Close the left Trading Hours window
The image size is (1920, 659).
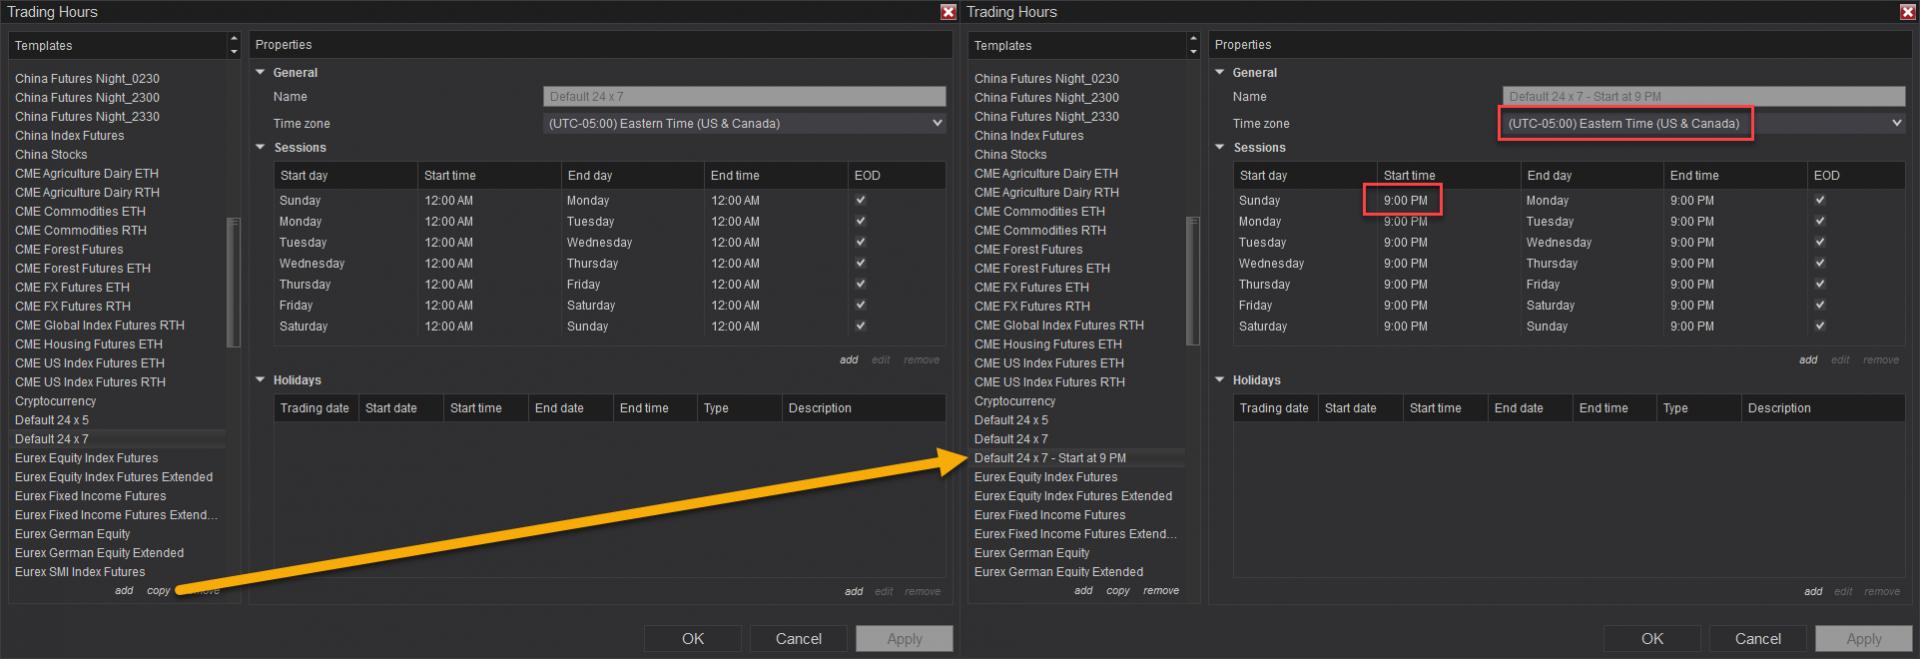coord(948,12)
